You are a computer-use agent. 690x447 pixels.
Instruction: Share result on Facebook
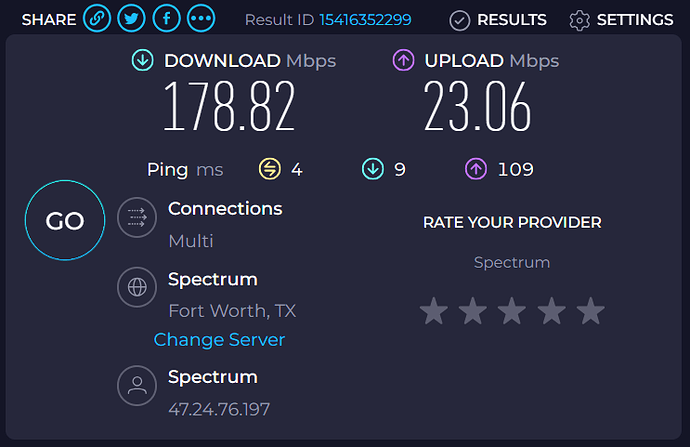coord(166,19)
